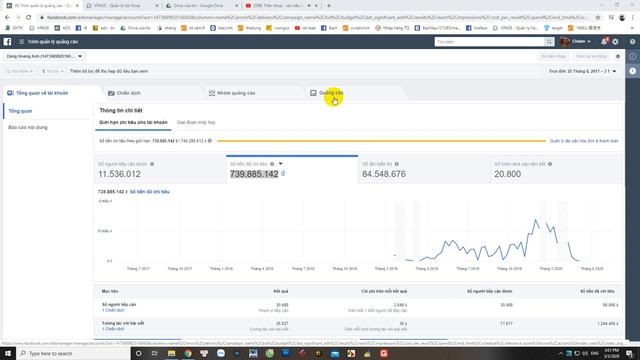Screen dimensions: 640x360
Task: Open the Drive của tôi bookmark
Action: pyautogui.click(x=136, y=28)
